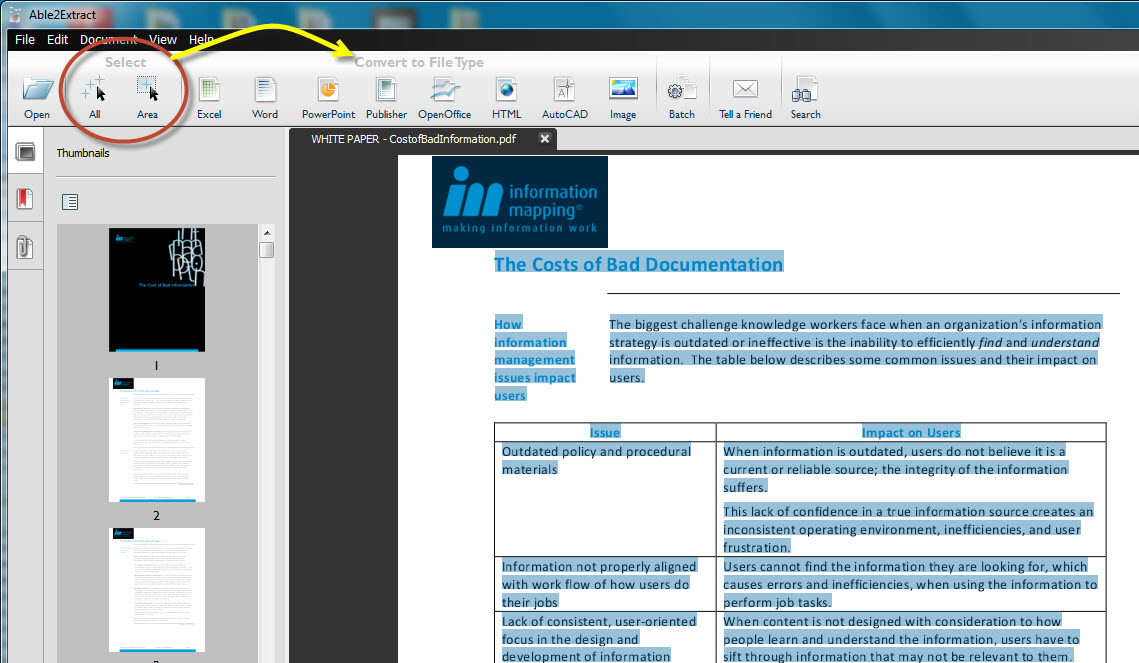Open the View menu
1139x663 pixels.
point(163,39)
